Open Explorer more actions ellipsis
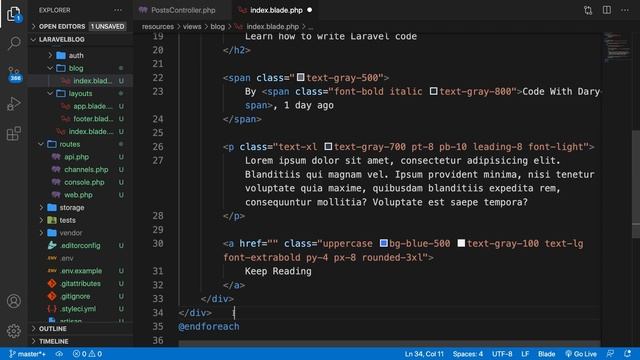This screenshot has height=360, width=640. click(x=118, y=10)
